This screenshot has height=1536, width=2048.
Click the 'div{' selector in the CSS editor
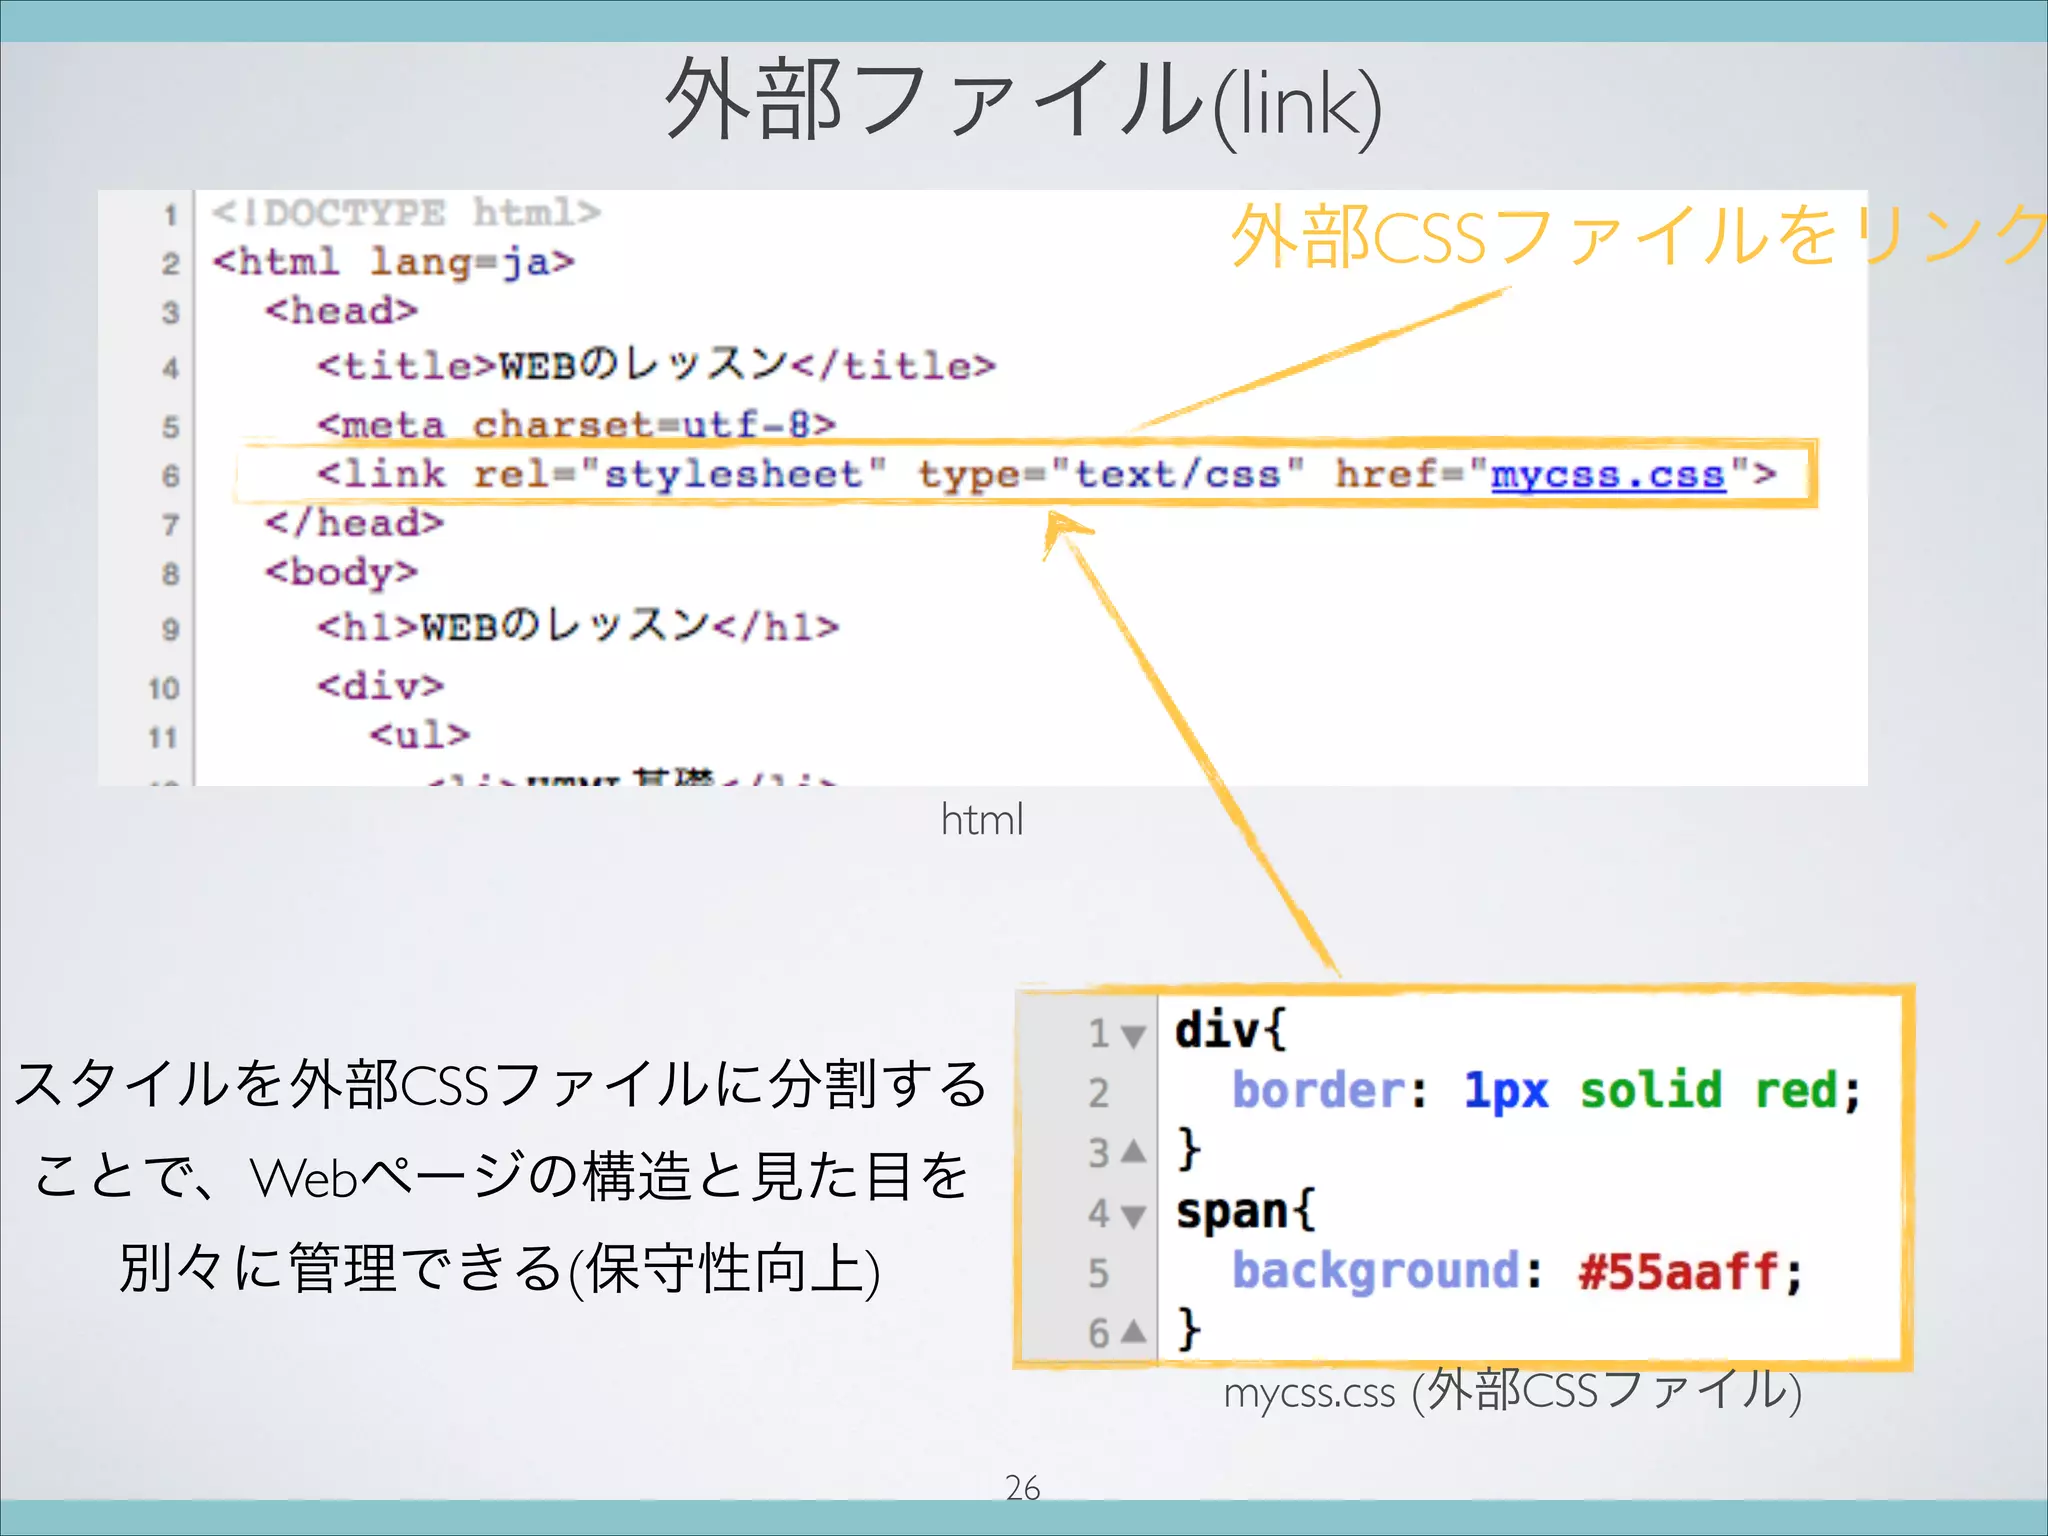click(1230, 1031)
